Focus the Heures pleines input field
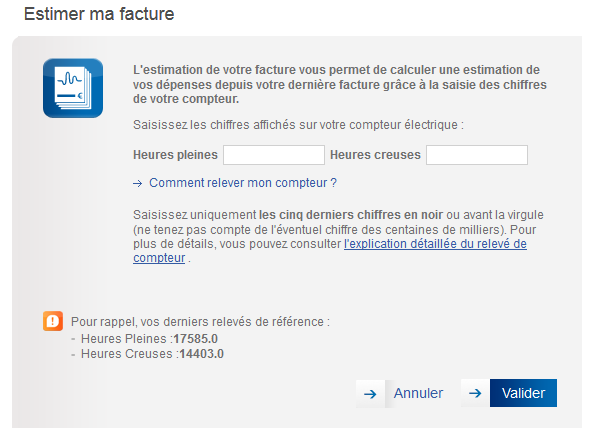The width and height of the screenshot is (590, 435). click(x=274, y=155)
